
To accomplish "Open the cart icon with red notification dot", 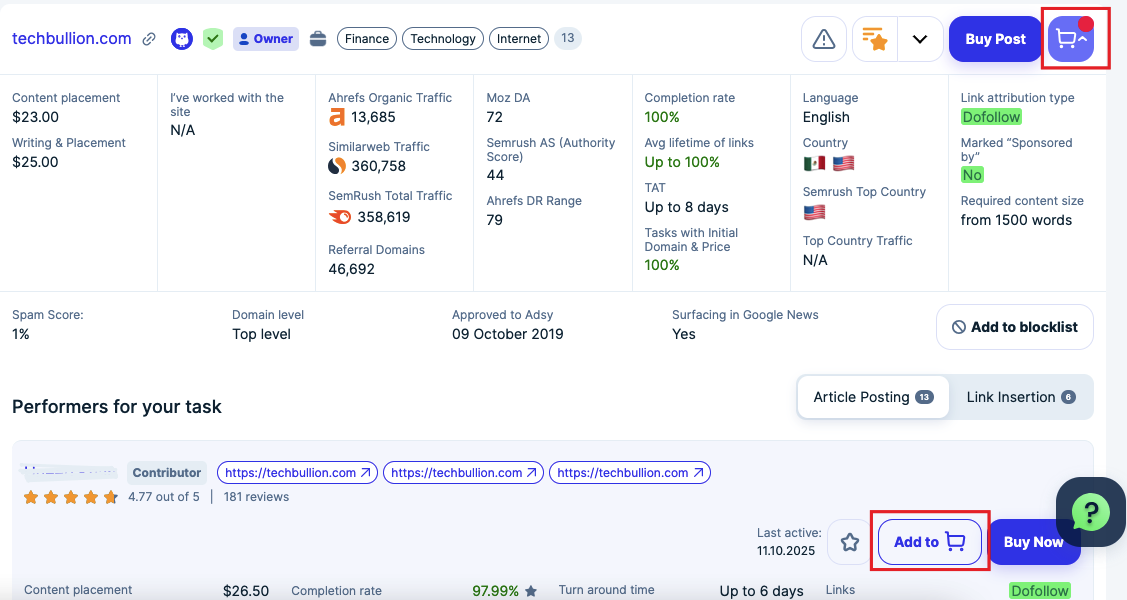I will (x=1071, y=39).
